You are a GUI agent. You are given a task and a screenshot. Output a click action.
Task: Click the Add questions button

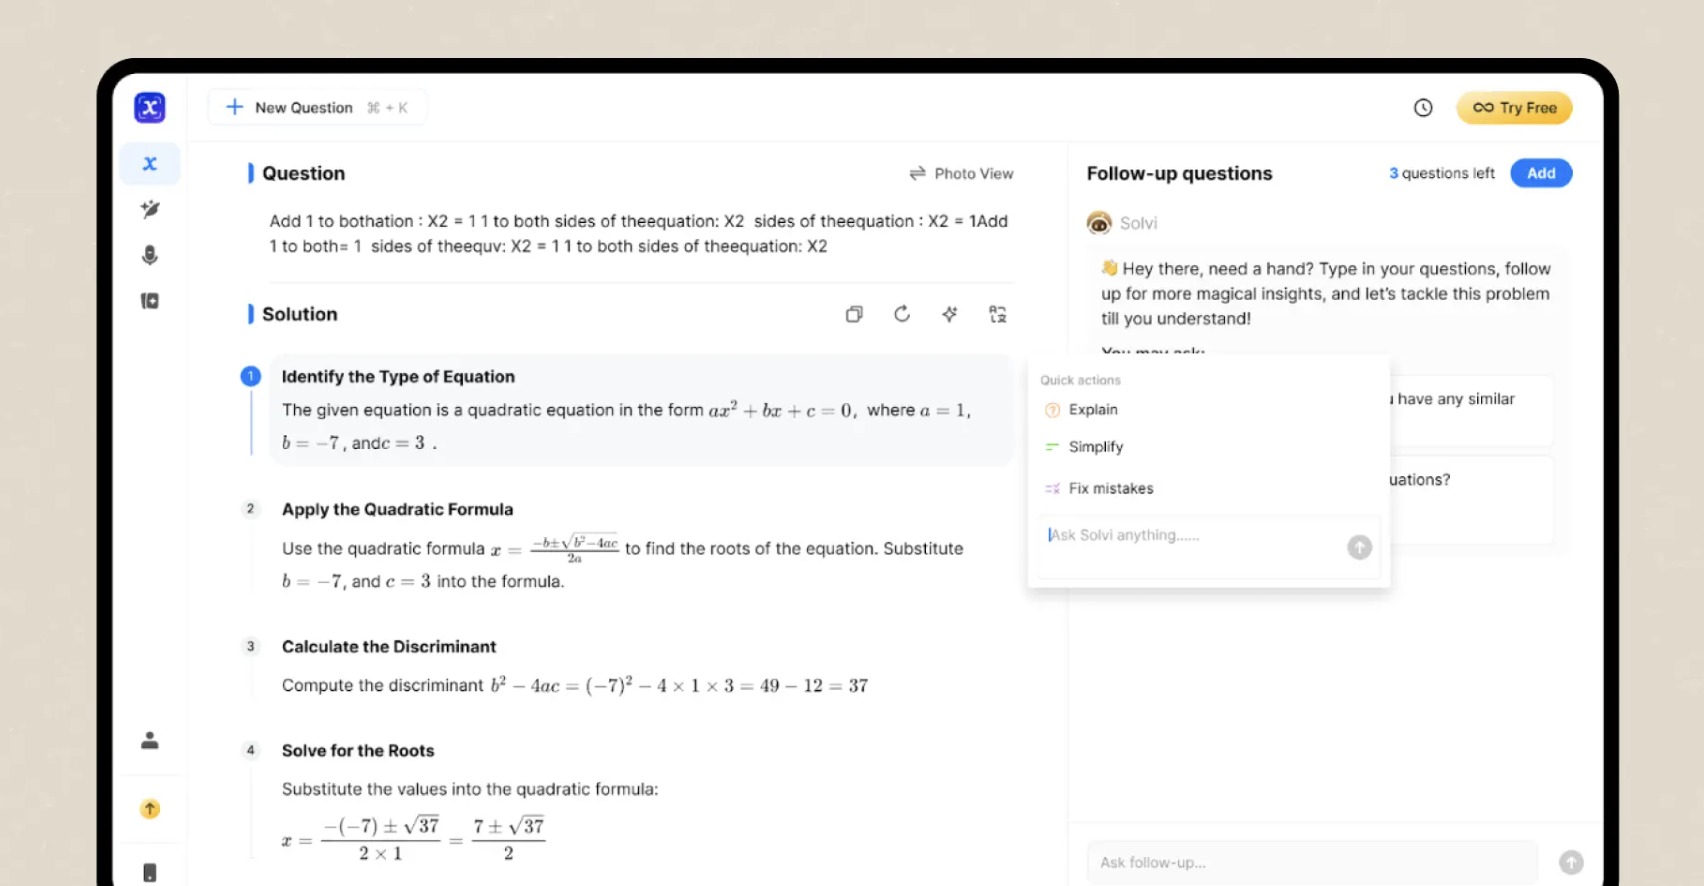[1541, 173]
